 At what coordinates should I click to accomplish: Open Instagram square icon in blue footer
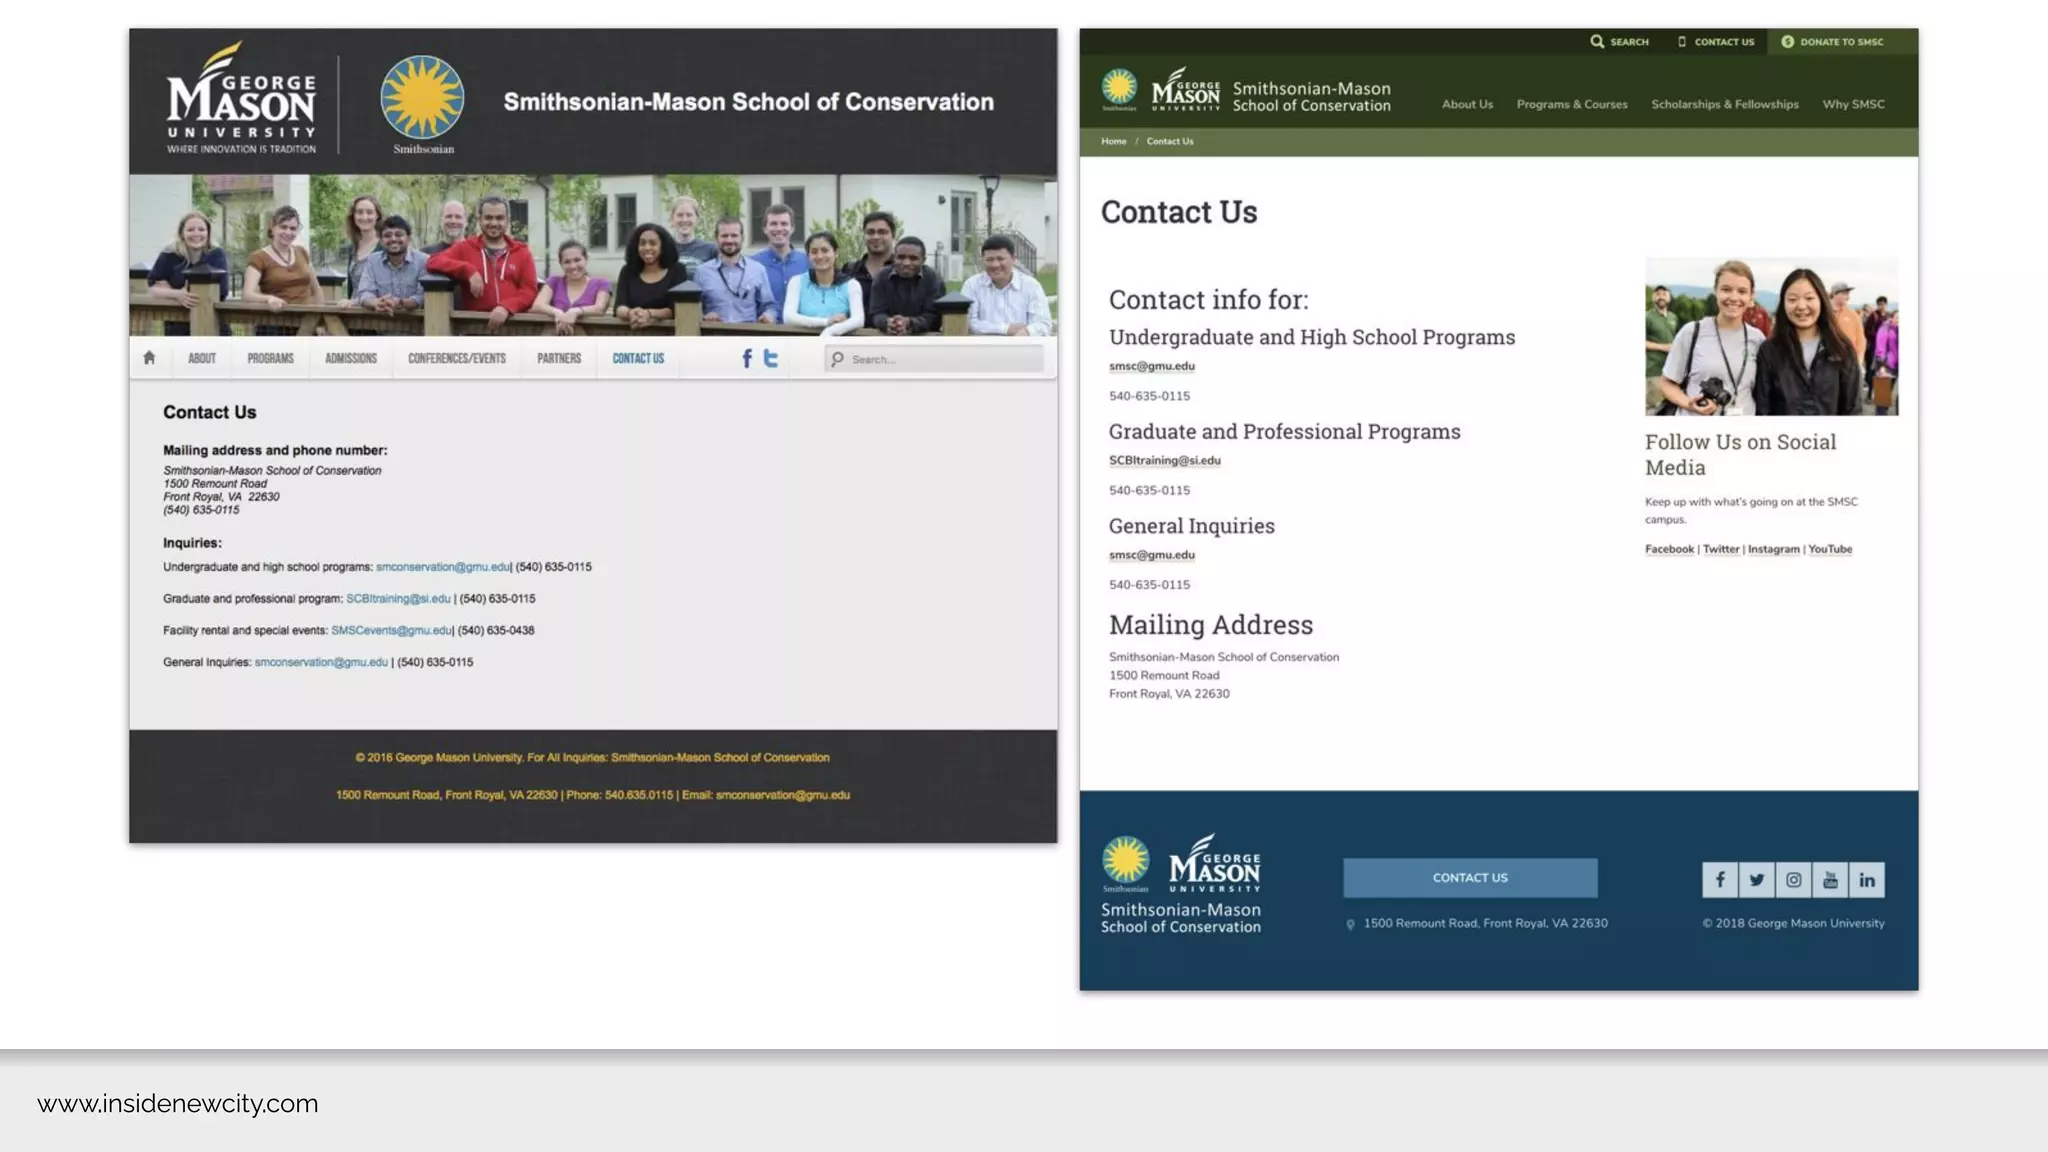(1794, 880)
